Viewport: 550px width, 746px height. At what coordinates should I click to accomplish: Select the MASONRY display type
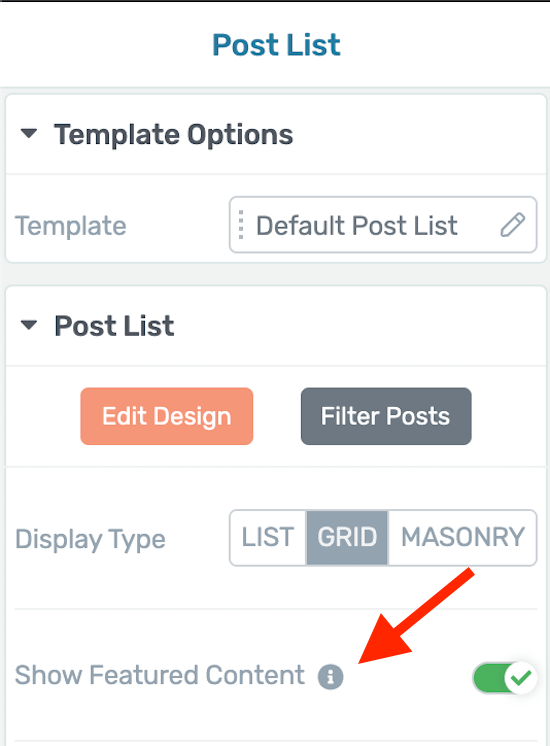click(x=462, y=538)
